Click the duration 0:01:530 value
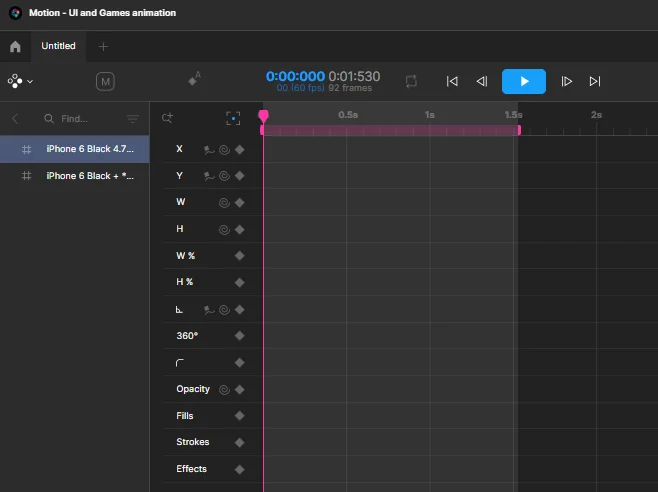 355,76
